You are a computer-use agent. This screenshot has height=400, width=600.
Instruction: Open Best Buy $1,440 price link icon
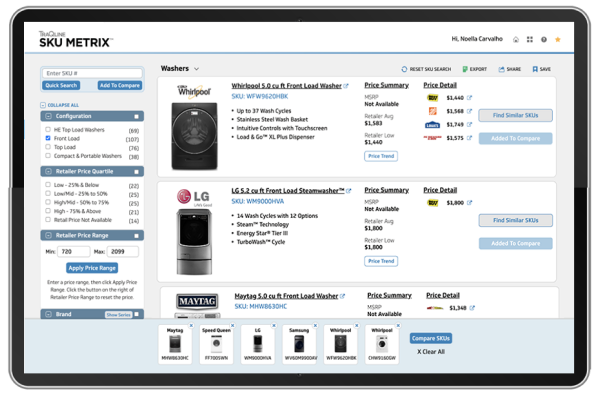(x=470, y=98)
